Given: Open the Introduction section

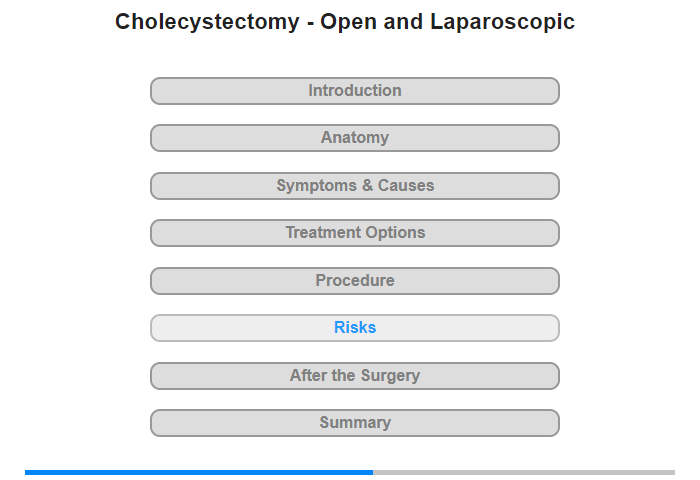Looking at the screenshot, I should [355, 91].
